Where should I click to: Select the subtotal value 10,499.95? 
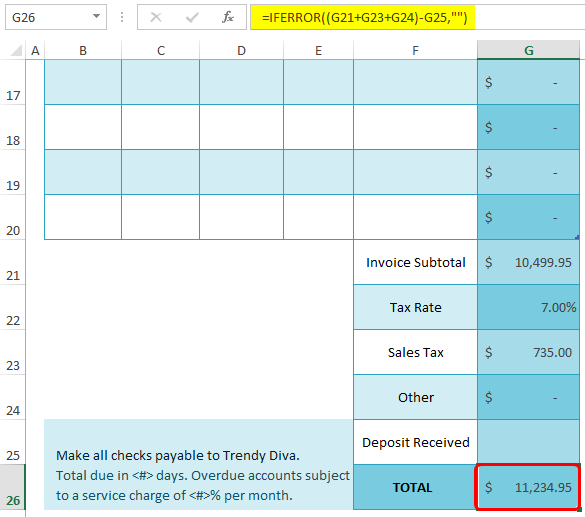528,262
